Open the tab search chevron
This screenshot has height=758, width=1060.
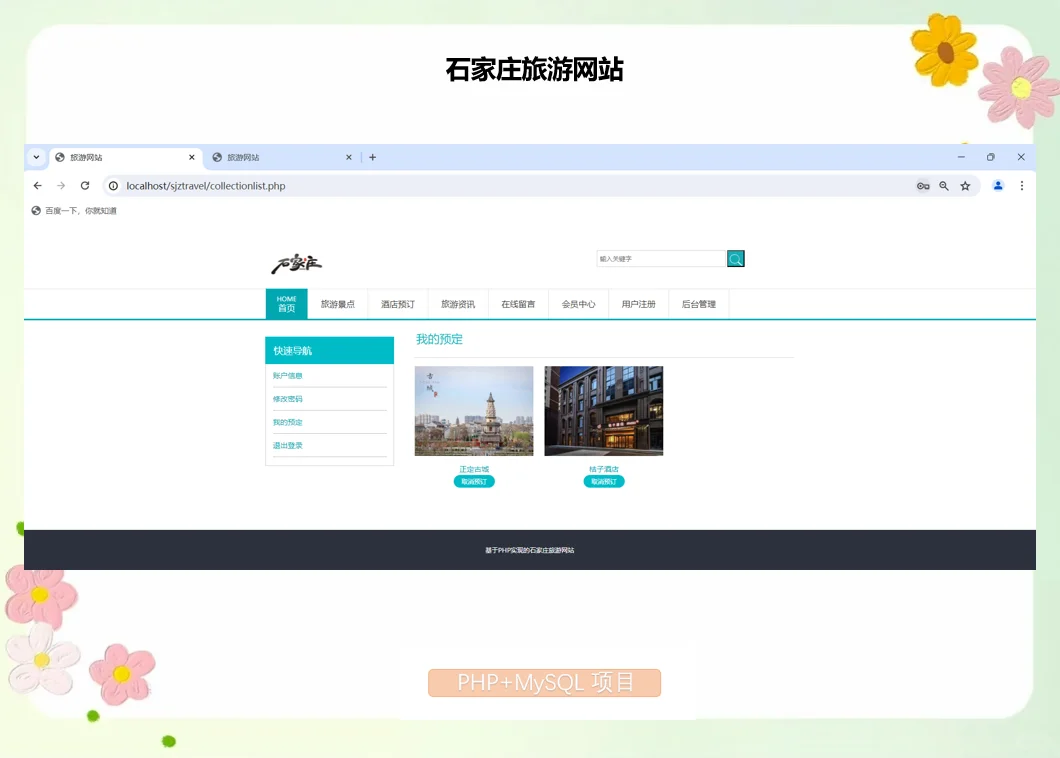click(36, 157)
